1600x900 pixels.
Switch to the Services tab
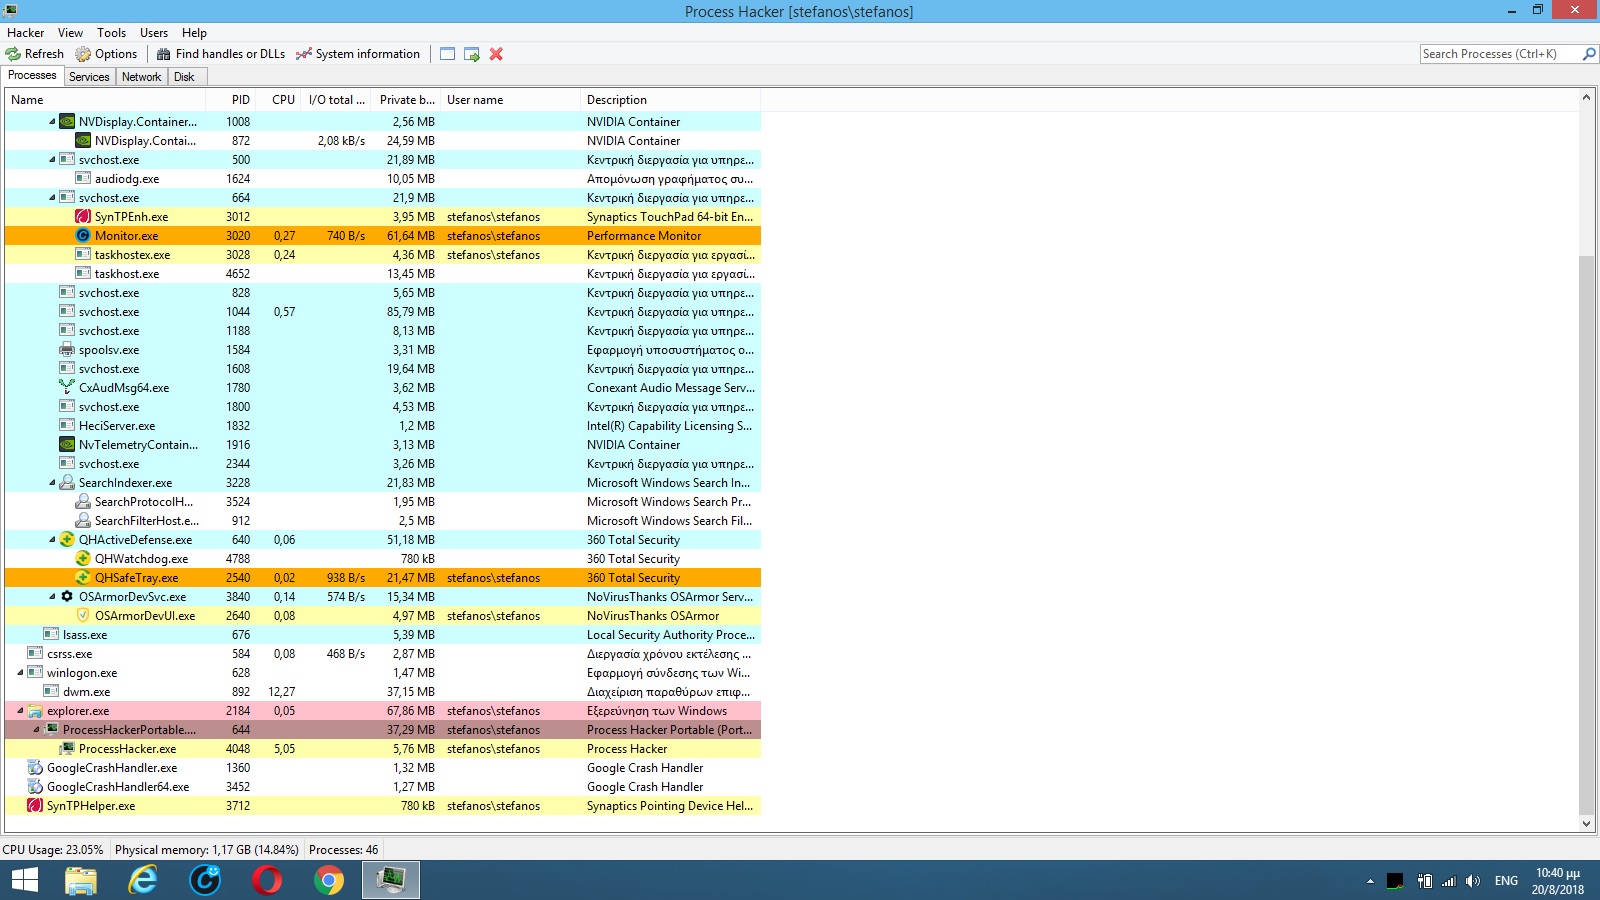89,77
